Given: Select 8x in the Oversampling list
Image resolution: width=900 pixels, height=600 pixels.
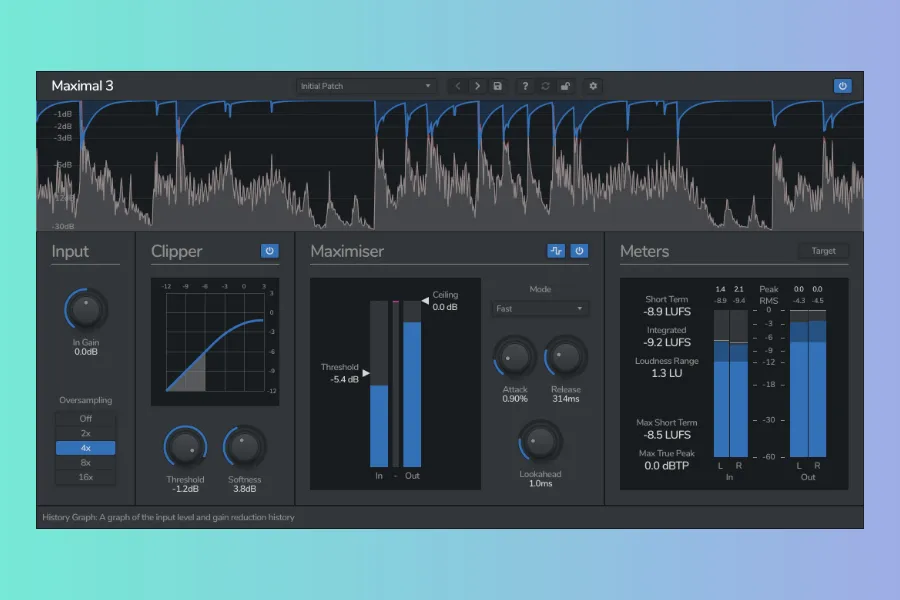Looking at the screenshot, I should coord(86,463).
